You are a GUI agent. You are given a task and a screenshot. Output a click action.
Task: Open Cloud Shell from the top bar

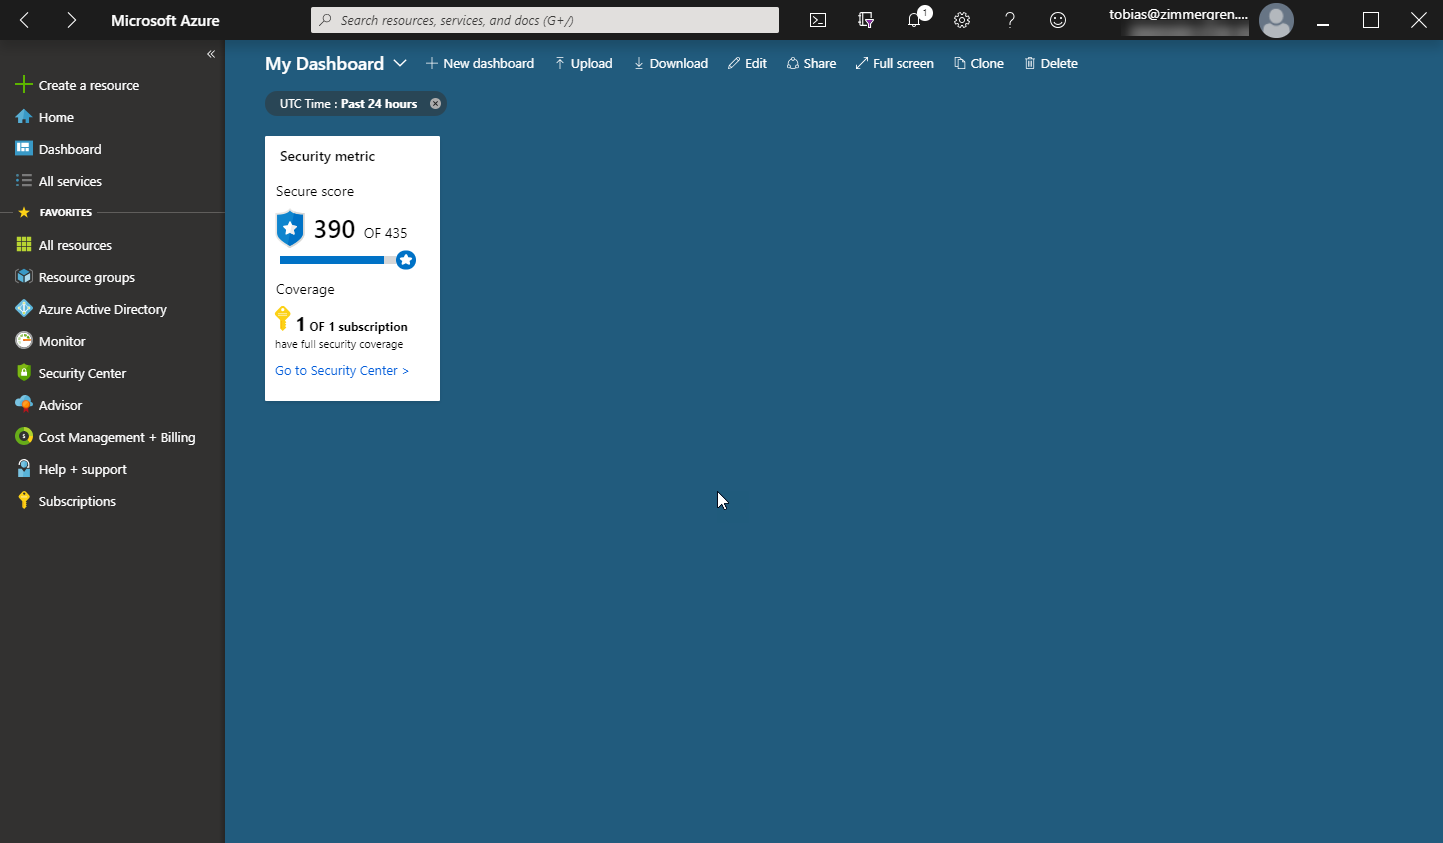(x=817, y=20)
